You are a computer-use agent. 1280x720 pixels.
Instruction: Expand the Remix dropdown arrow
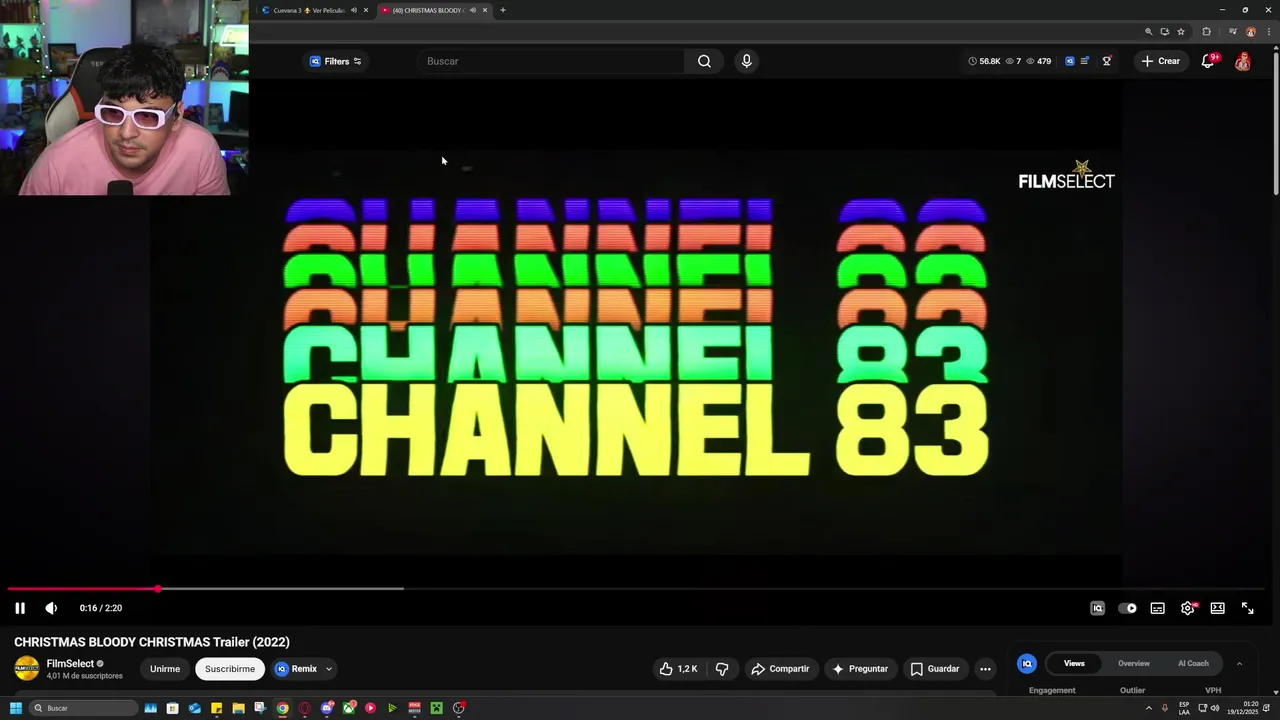coord(328,669)
